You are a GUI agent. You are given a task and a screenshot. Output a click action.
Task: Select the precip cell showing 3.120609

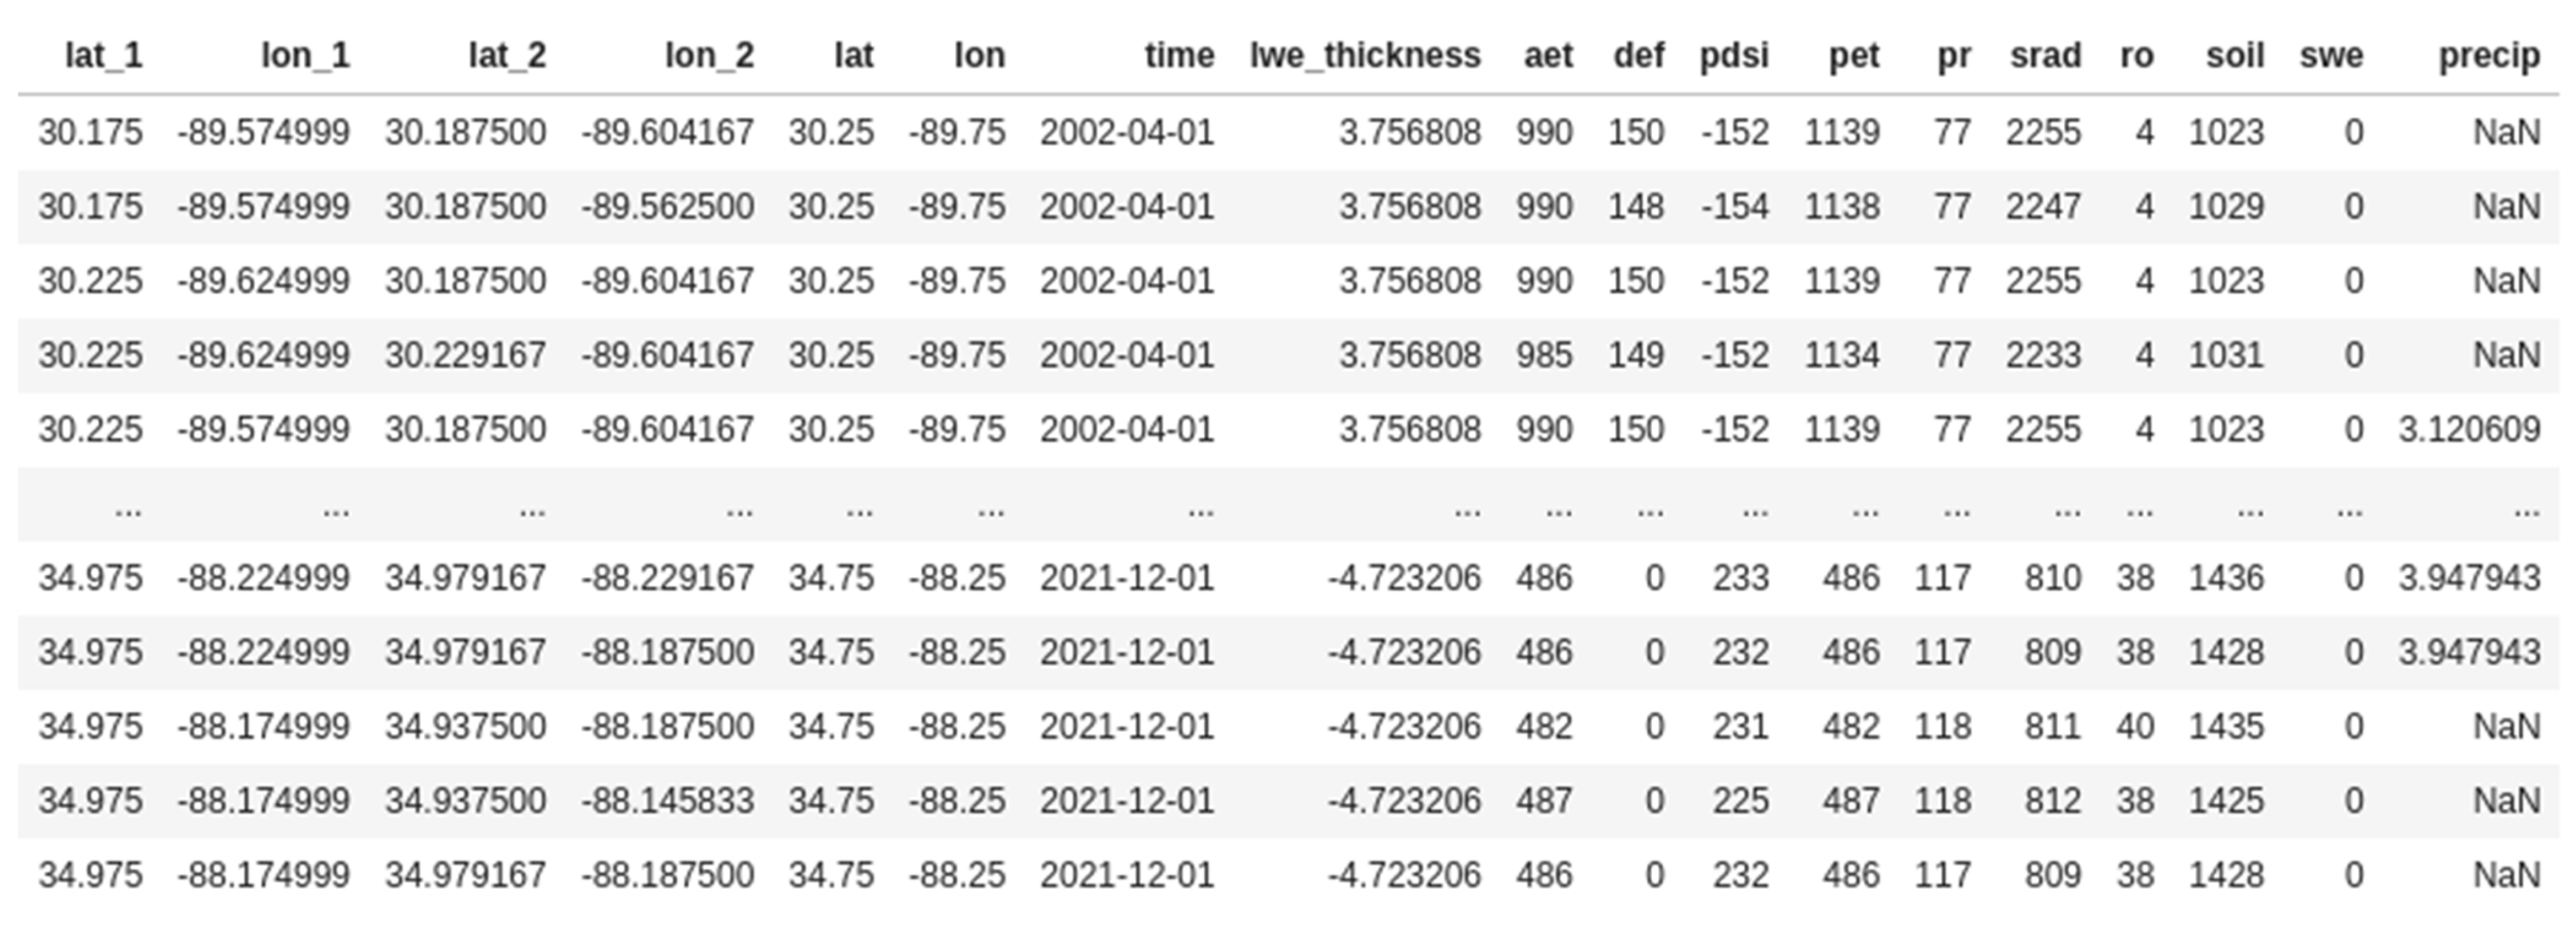pos(2469,429)
